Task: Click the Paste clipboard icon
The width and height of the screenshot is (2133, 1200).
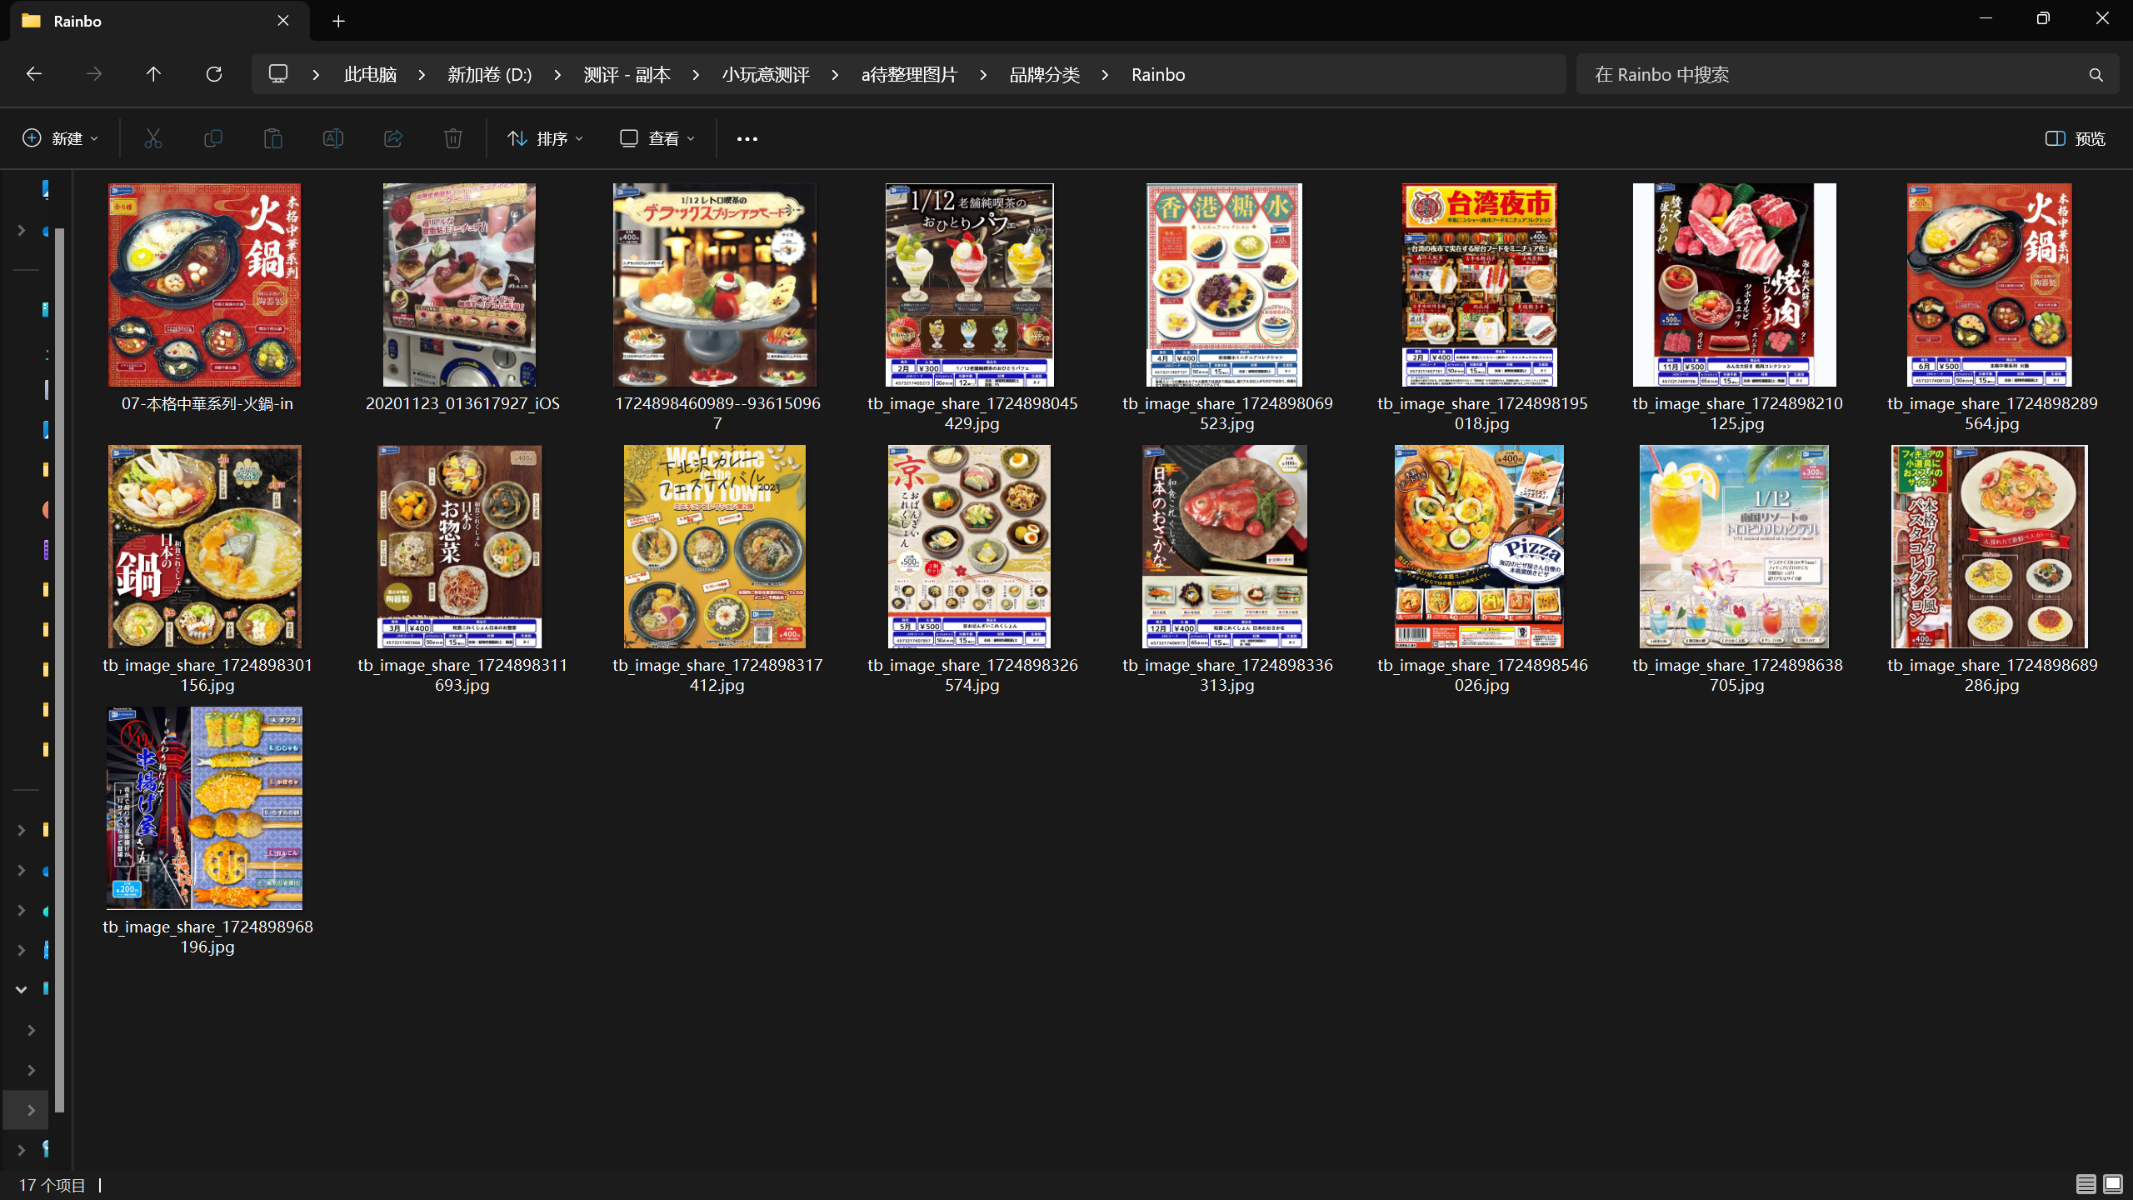Action: pyautogui.click(x=273, y=139)
